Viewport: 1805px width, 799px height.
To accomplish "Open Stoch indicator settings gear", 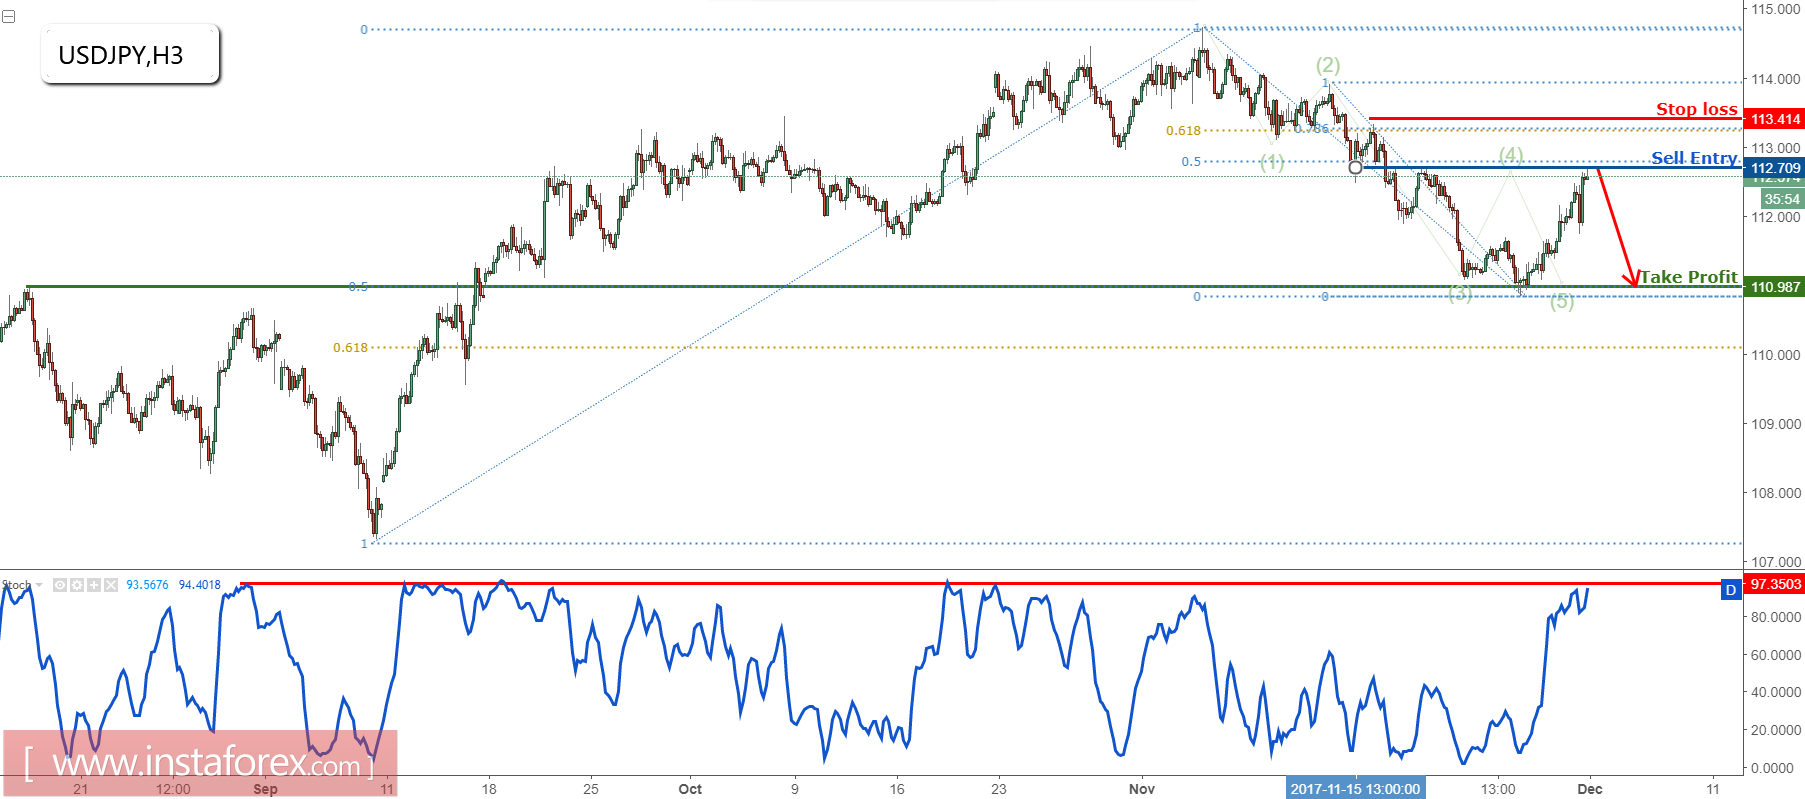I will (77, 585).
